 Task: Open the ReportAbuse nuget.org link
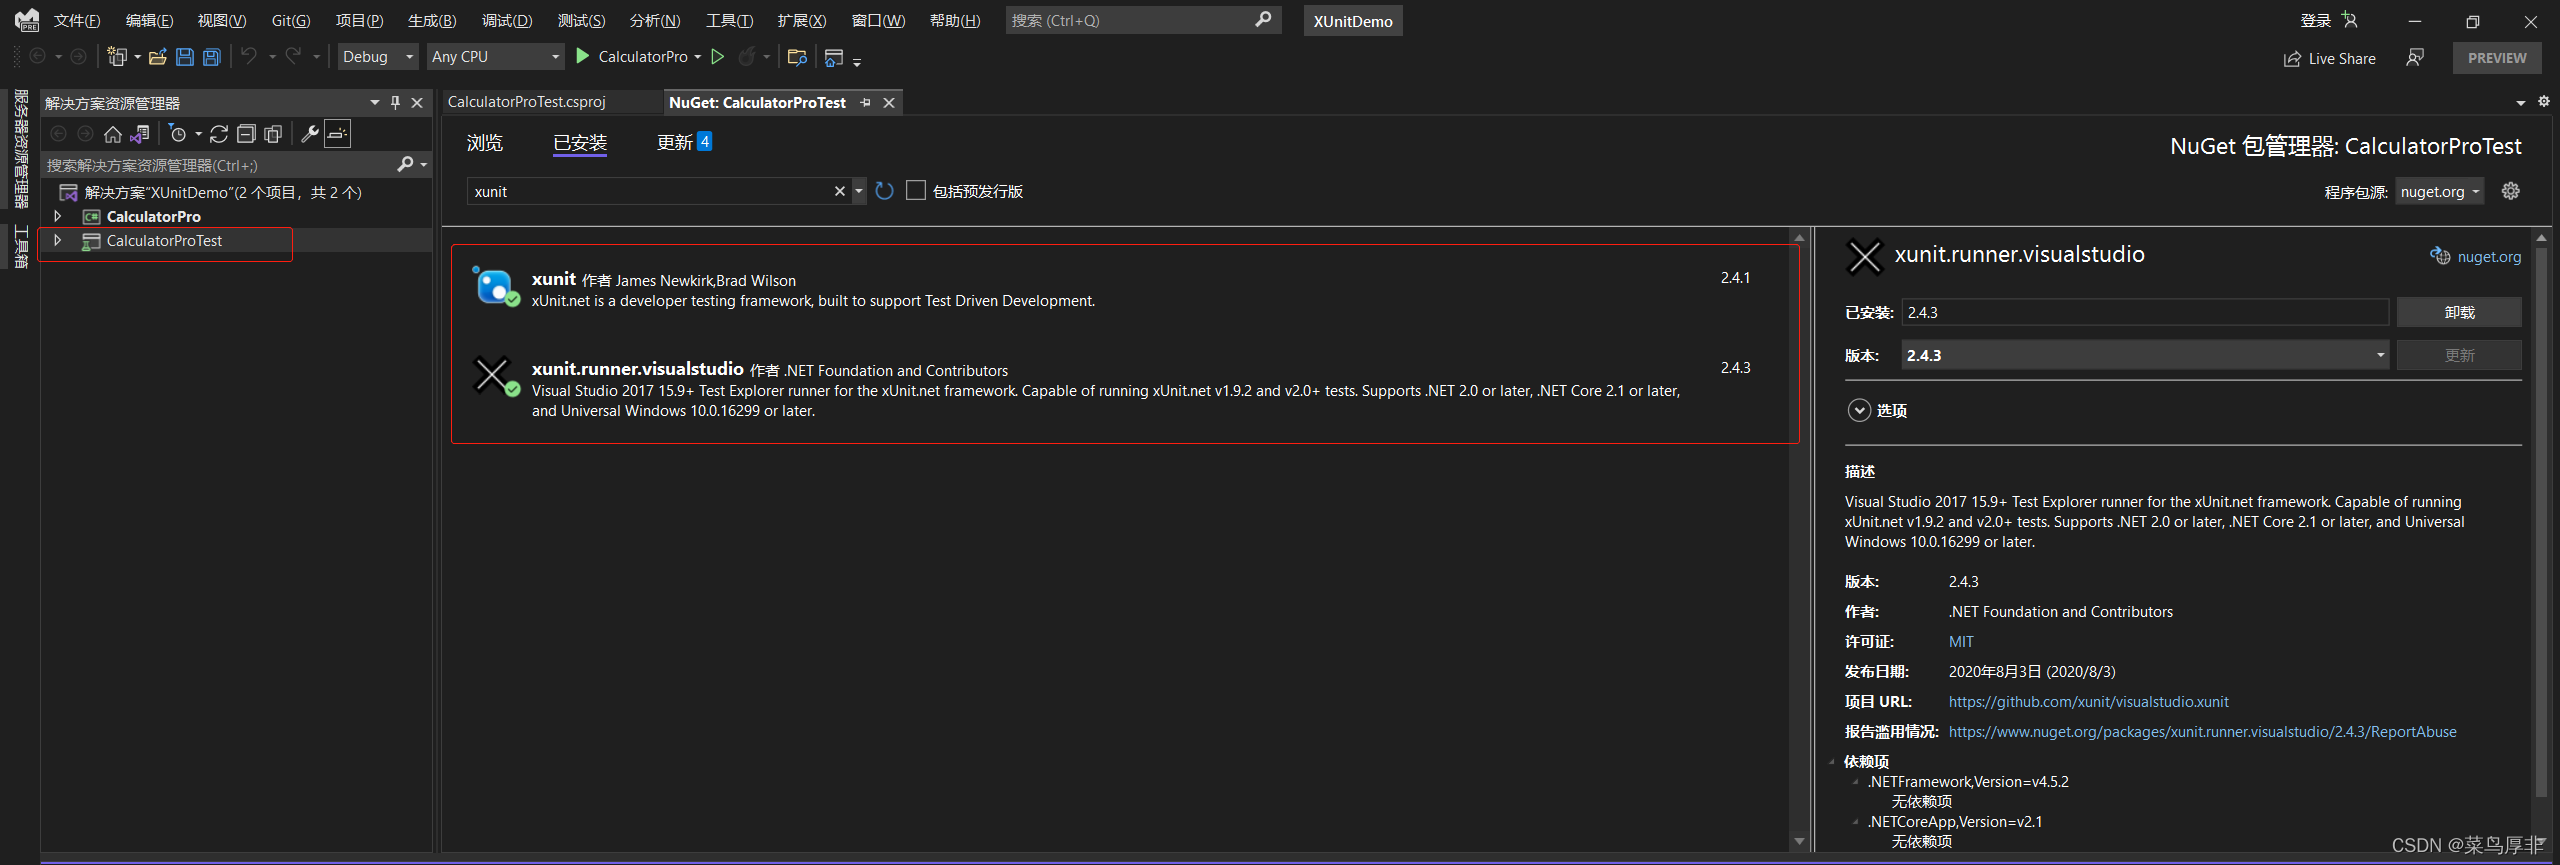point(2202,732)
